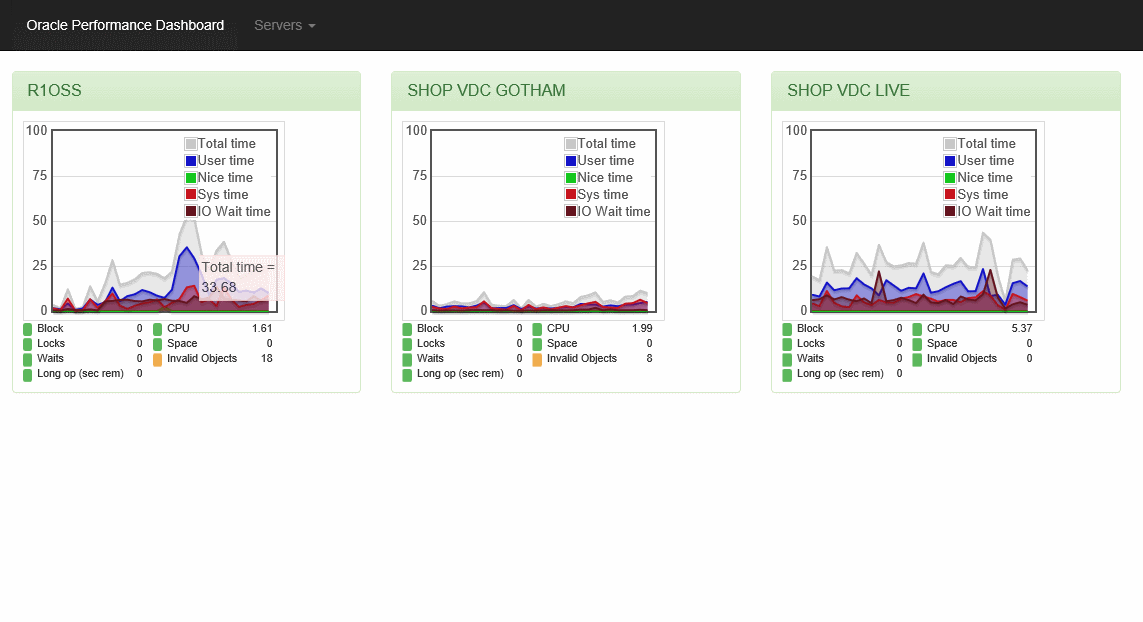Click the Space label in SHOP VDC GOTHAM
Viewport: 1143px width, 622px height.
tap(562, 343)
